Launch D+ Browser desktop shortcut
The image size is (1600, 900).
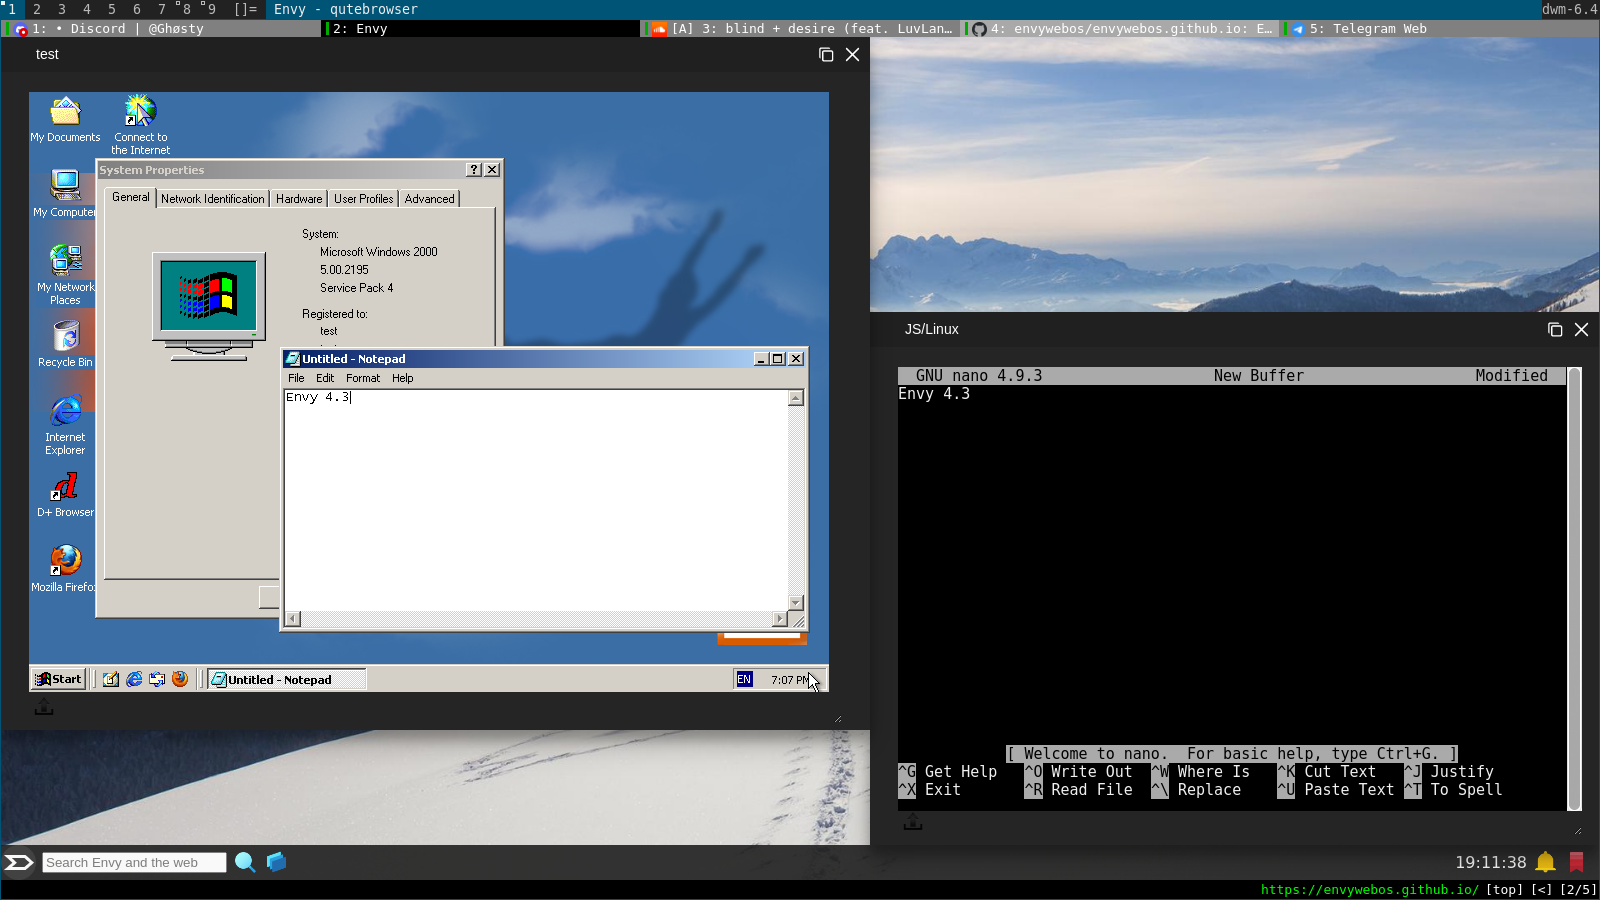click(65, 494)
